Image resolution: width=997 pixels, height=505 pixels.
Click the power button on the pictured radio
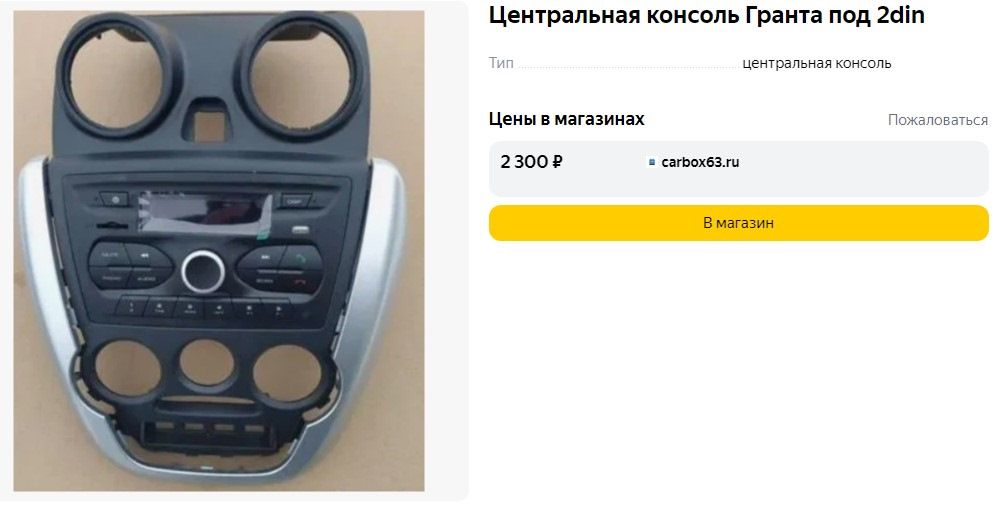[x=116, y=200]
